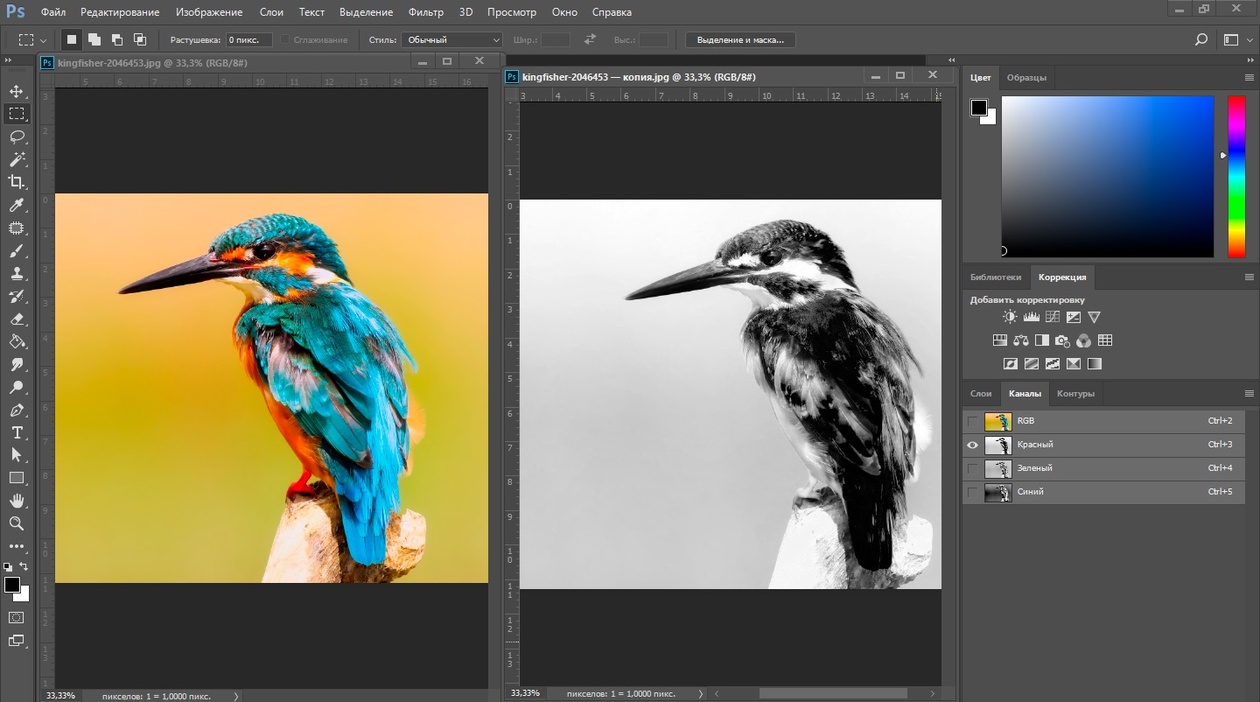Image resolution: width=1260 pixels, height=702 pixels.
Task: Select the Horizontal Type tool
Action: pos(16,433)
